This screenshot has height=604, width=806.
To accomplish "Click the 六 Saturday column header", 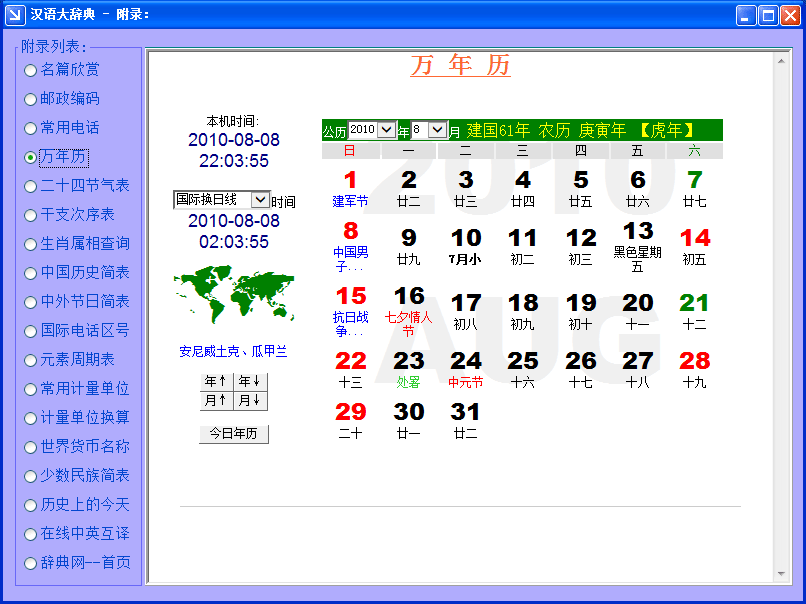I will 694,151.
